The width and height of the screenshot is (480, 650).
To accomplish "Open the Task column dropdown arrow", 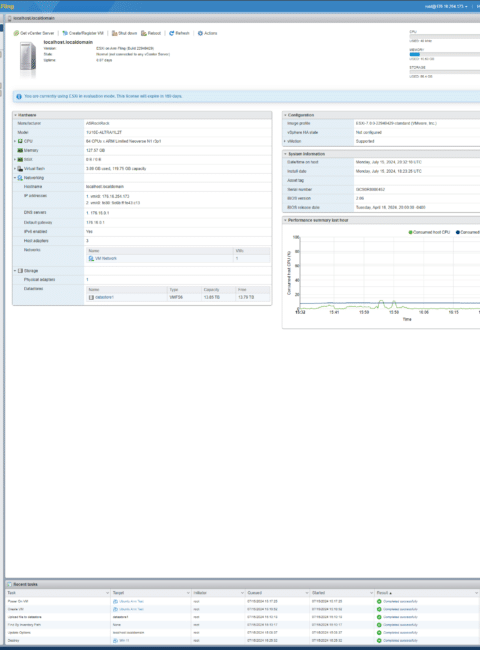I will (107, 593).
